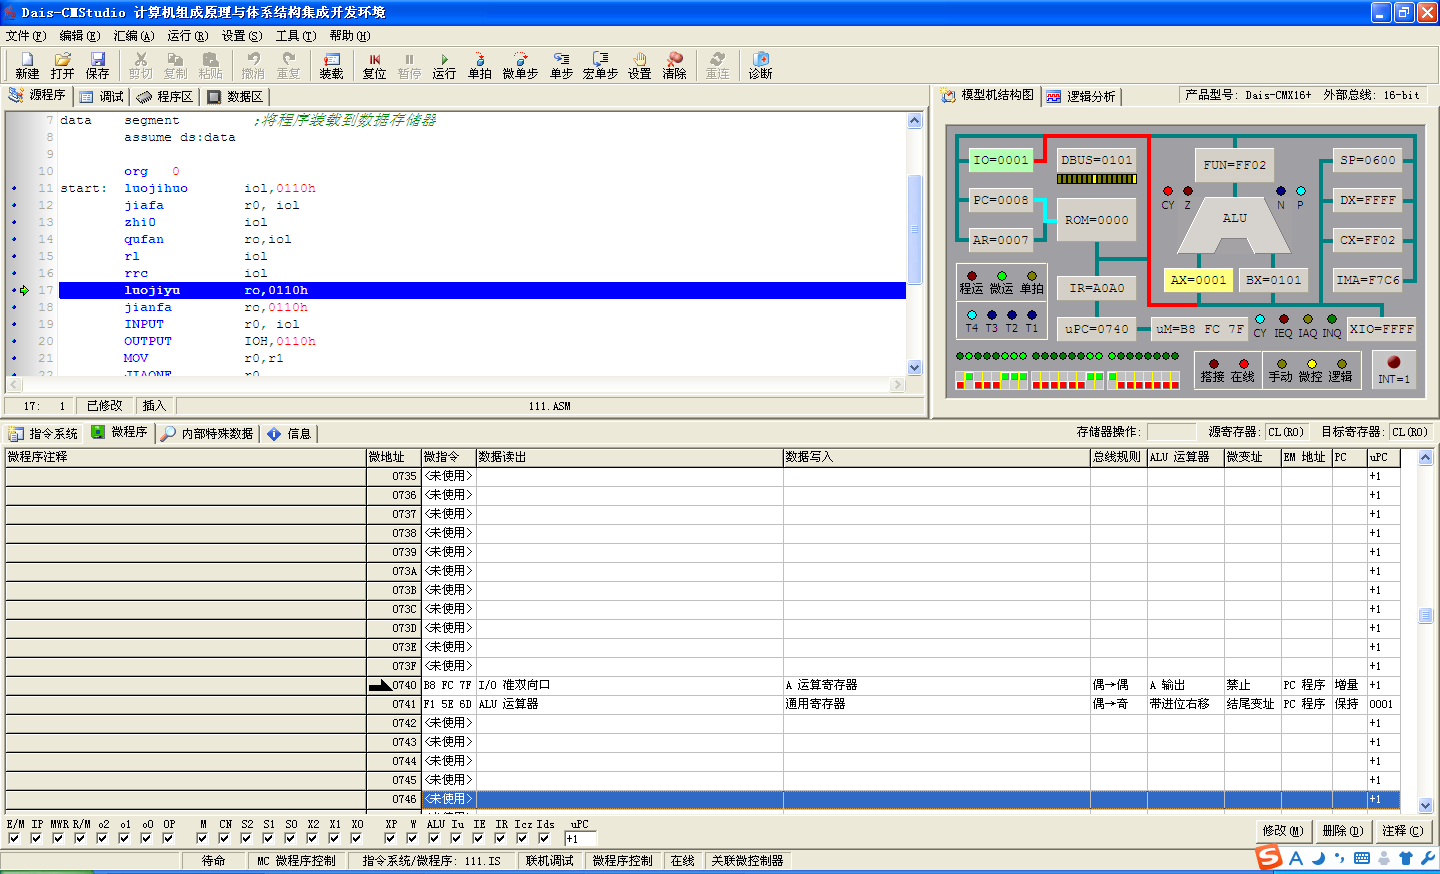Open the 设置 hand icon in toolbar

tap(640, 66)
